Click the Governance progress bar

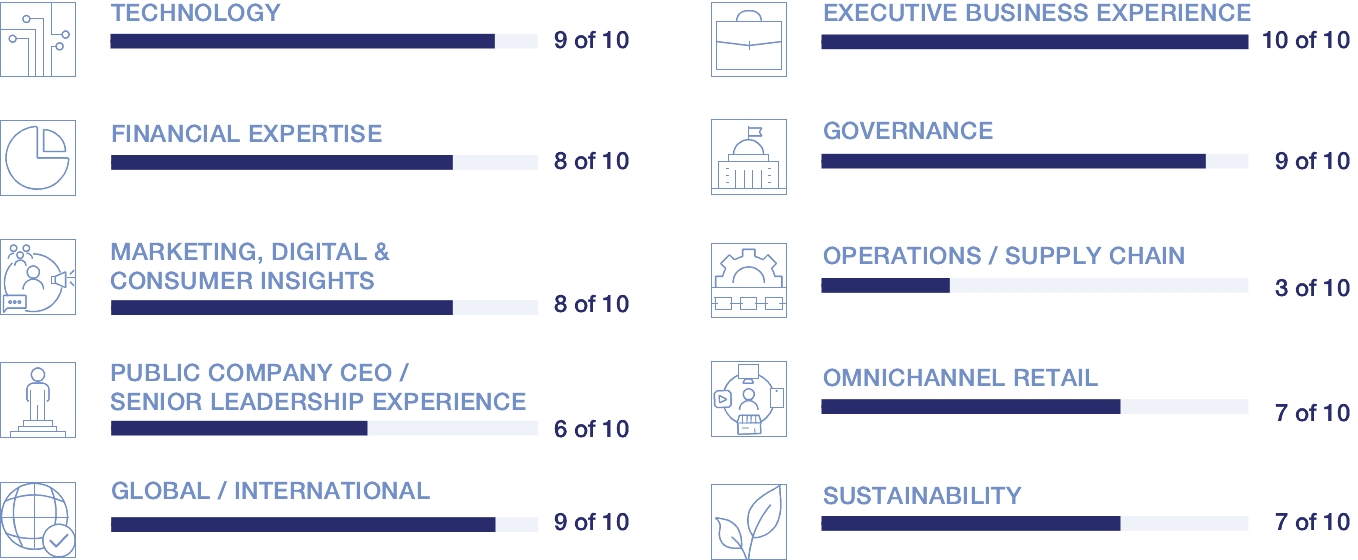(x=1034, y=162)
